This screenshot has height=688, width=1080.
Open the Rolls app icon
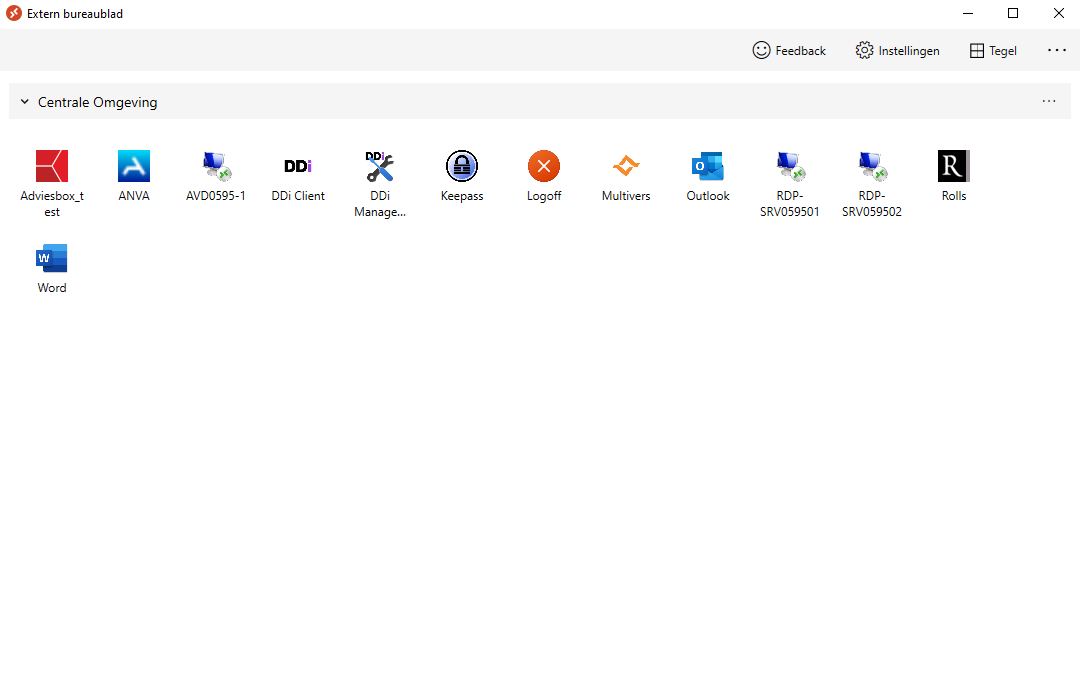point(953,166)
